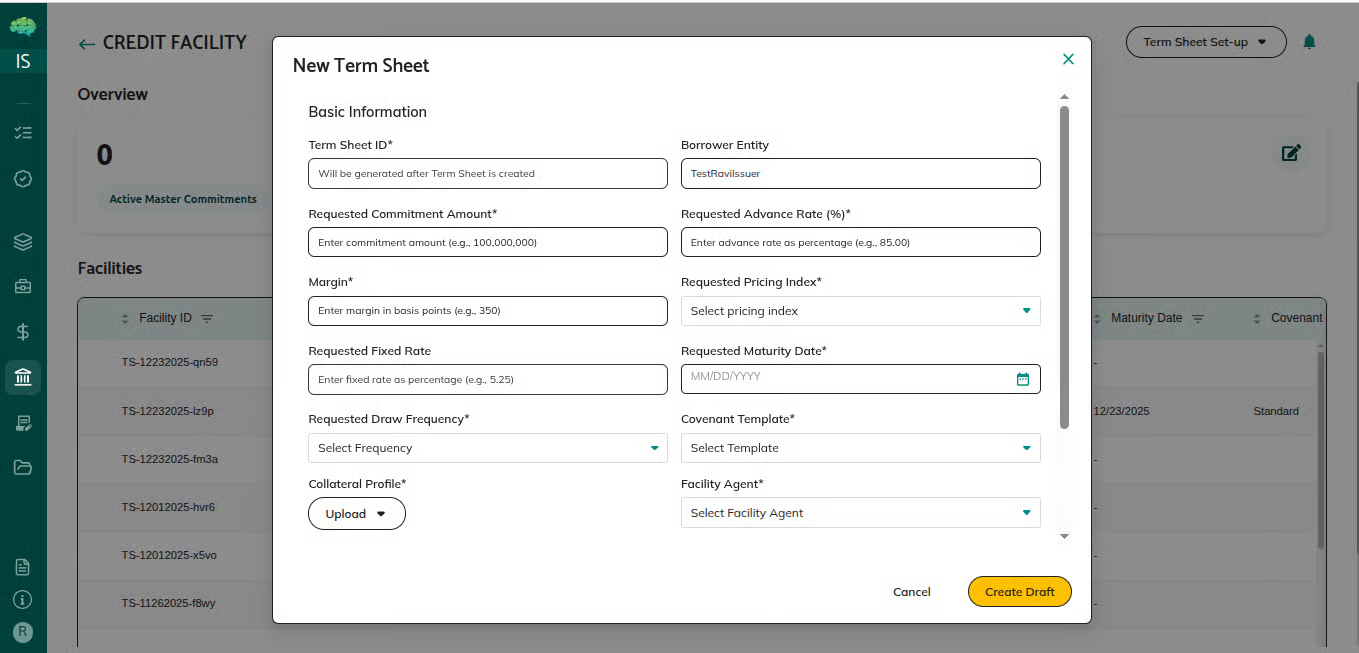Click the Create Draft button
Image resolution: width=1359 pixels, height=653 pixels.
coord(1019,592)
